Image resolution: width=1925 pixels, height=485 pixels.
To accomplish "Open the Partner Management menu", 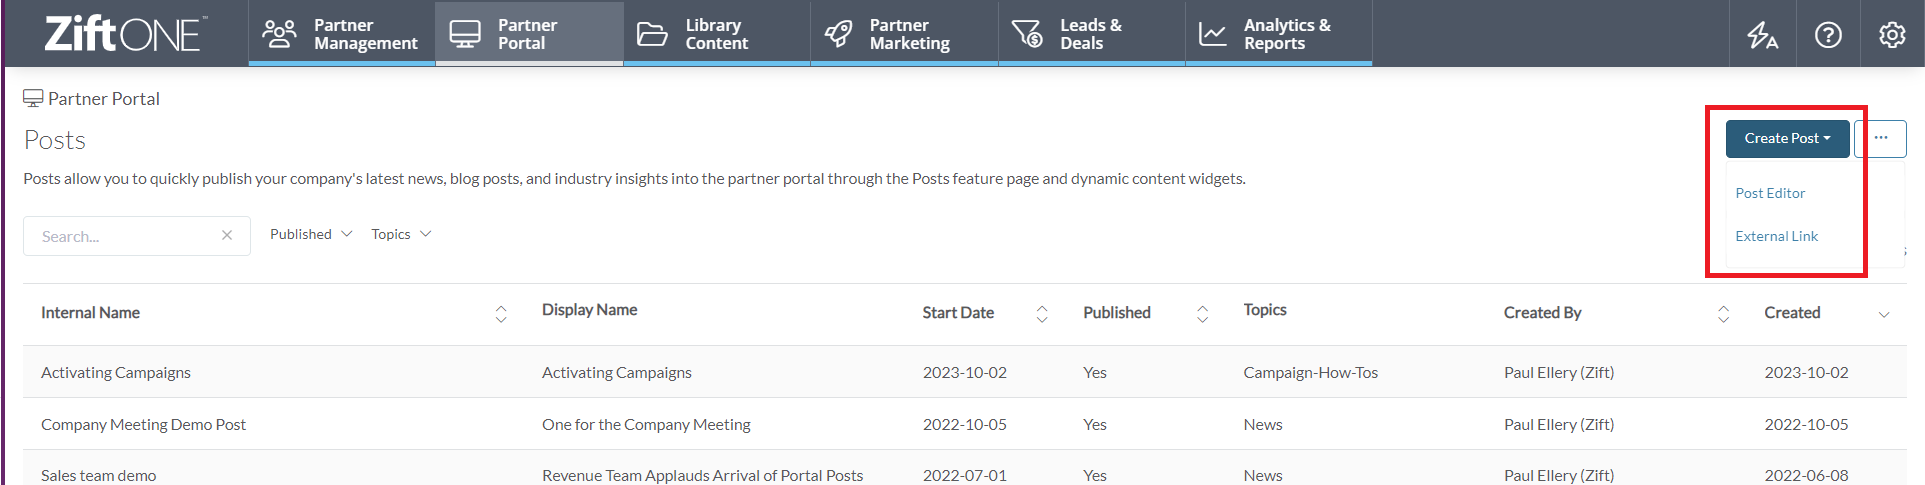I will coord(342,34).
